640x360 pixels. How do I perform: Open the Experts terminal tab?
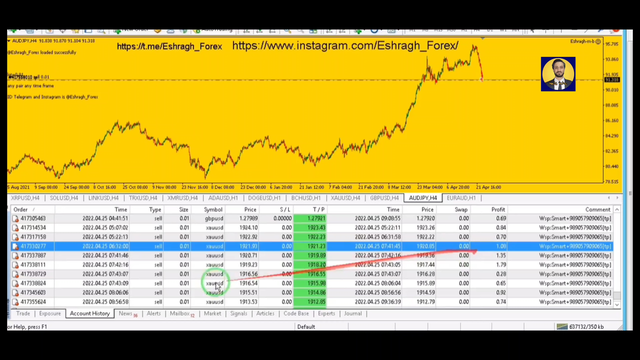[326, 313]
